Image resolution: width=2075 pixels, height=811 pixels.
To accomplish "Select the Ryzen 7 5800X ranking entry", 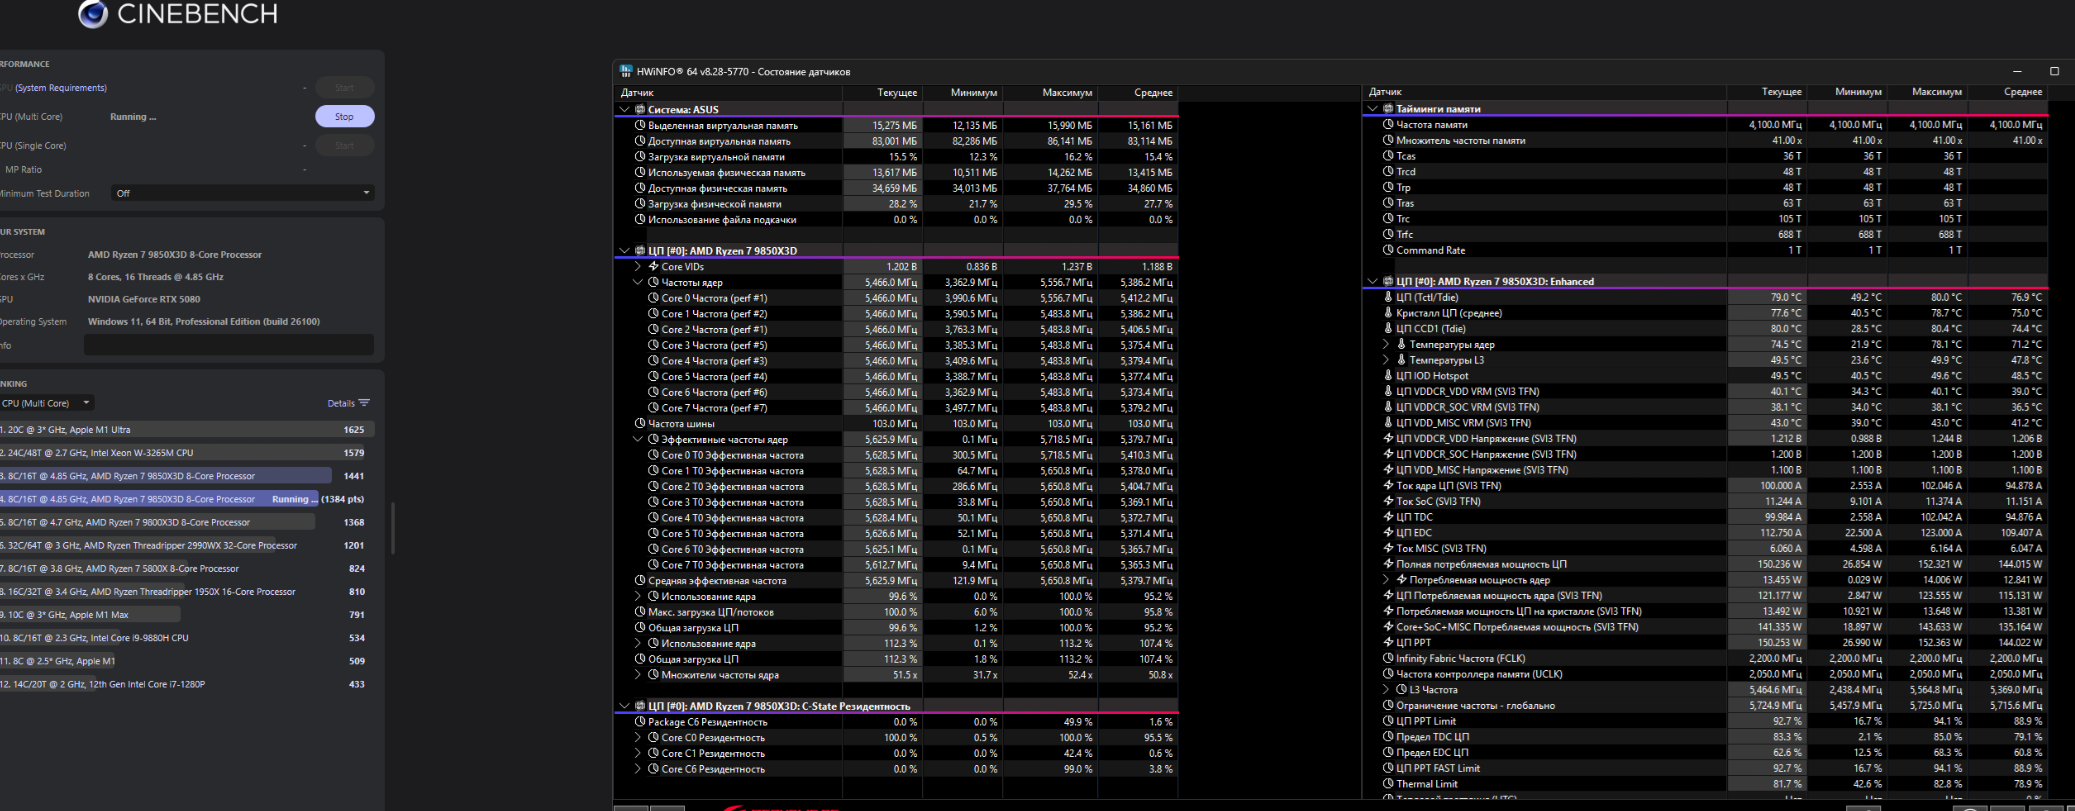I will [x=187, y=569].
